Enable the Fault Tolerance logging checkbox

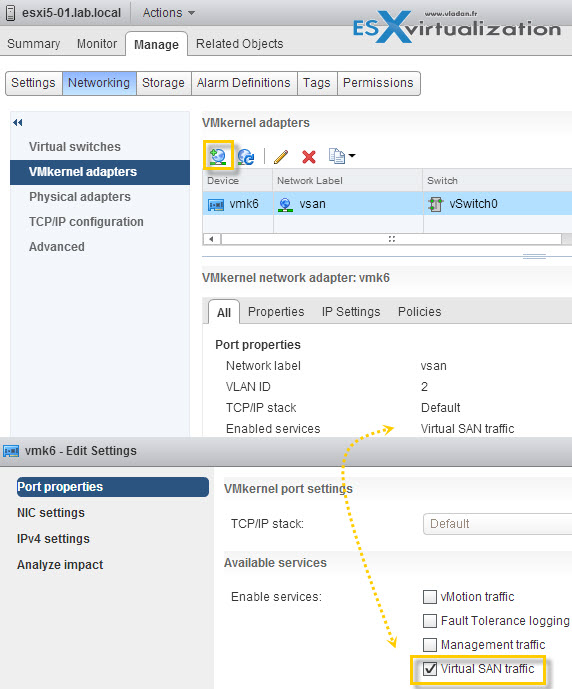(x=430, y=621)
